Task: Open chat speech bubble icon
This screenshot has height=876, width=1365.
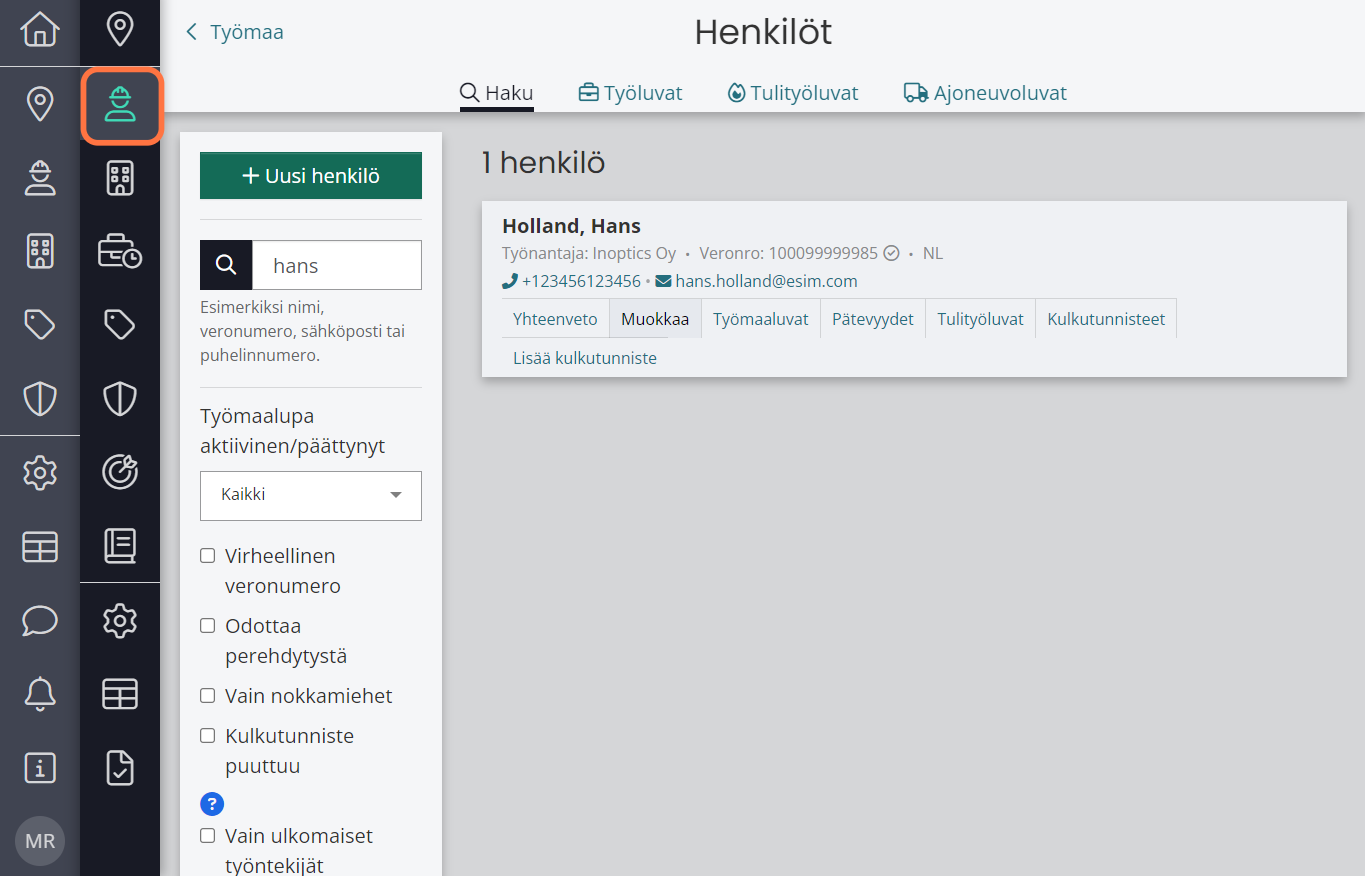Action: click(x=40, y=619)
